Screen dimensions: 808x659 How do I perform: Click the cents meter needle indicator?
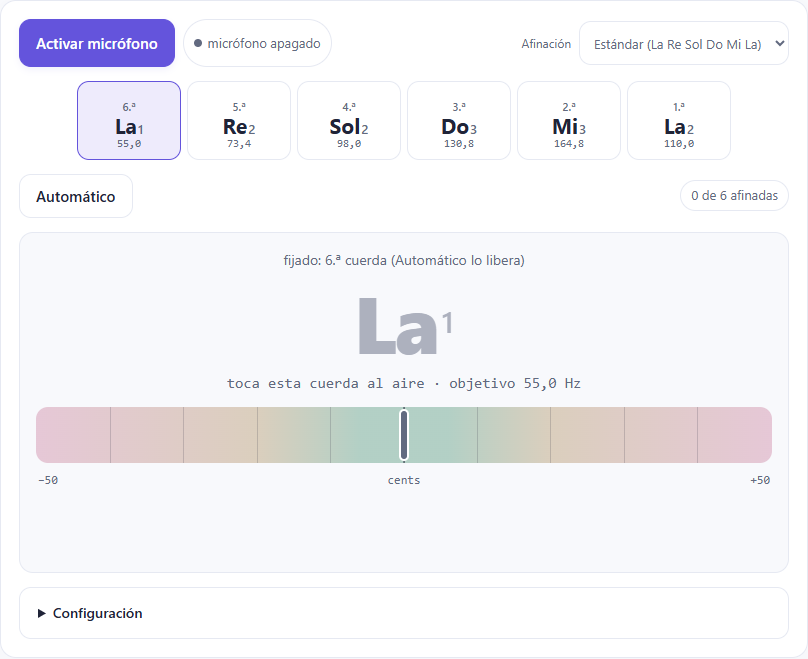[404, 435]
